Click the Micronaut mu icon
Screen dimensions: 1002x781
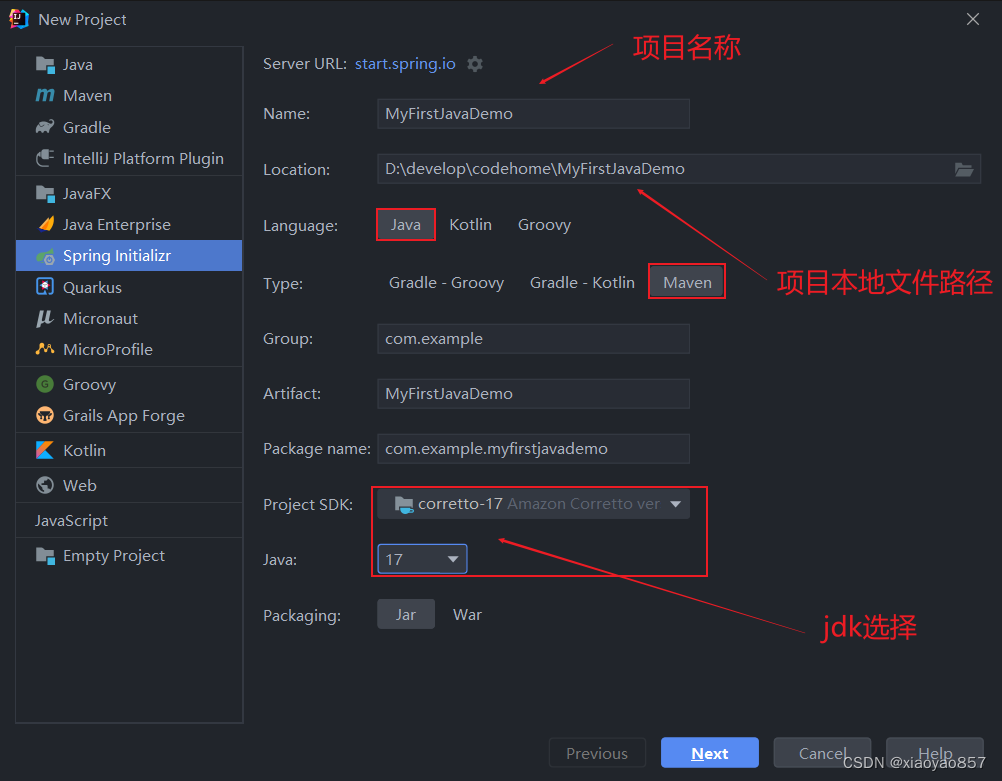coord(45,318)
